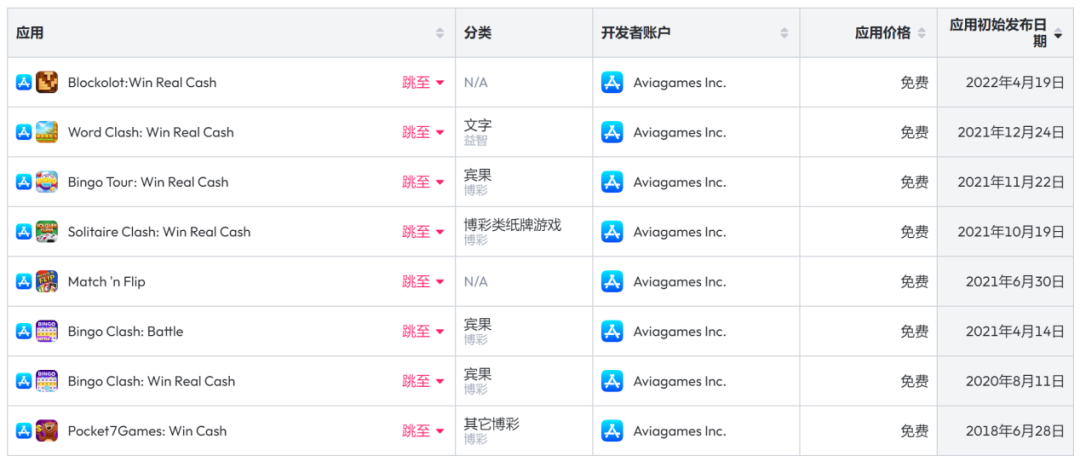This screenshot has height=462, width=1080.
Task: Click developer App Store icon in Bingo Tour row
Action: point(612,182)
